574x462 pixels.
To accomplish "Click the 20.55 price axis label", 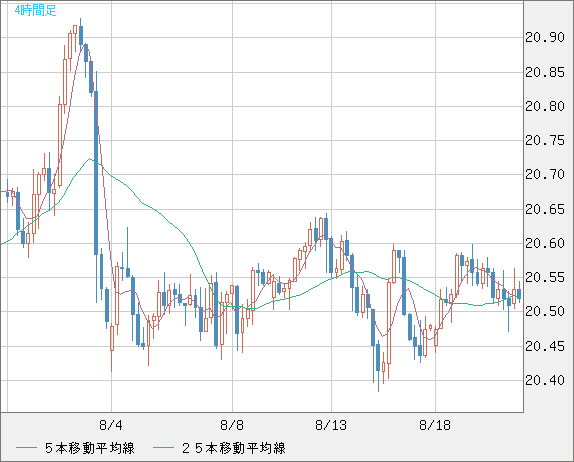I will click(x=545, y=277).
